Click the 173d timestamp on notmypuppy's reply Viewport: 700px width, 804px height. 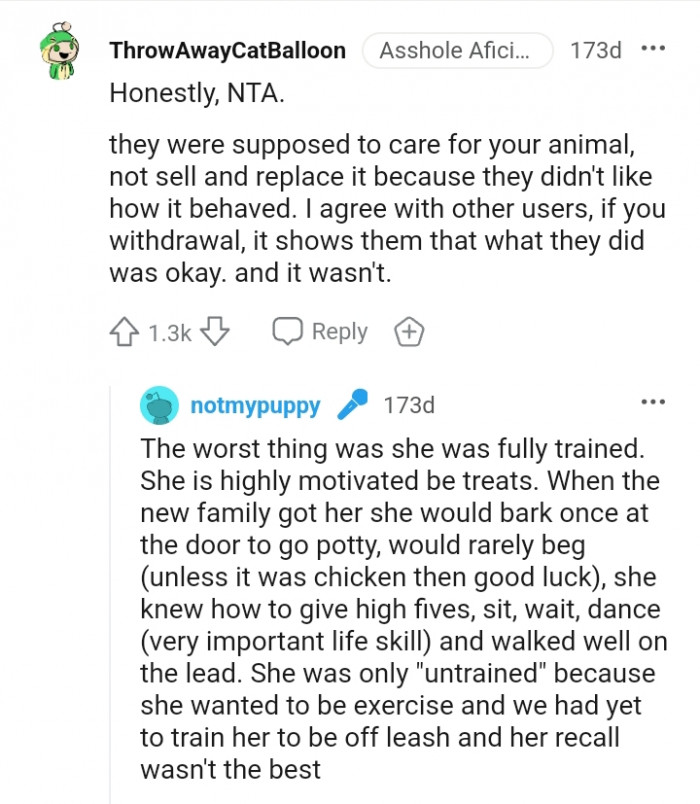click(x=409, y=405)
